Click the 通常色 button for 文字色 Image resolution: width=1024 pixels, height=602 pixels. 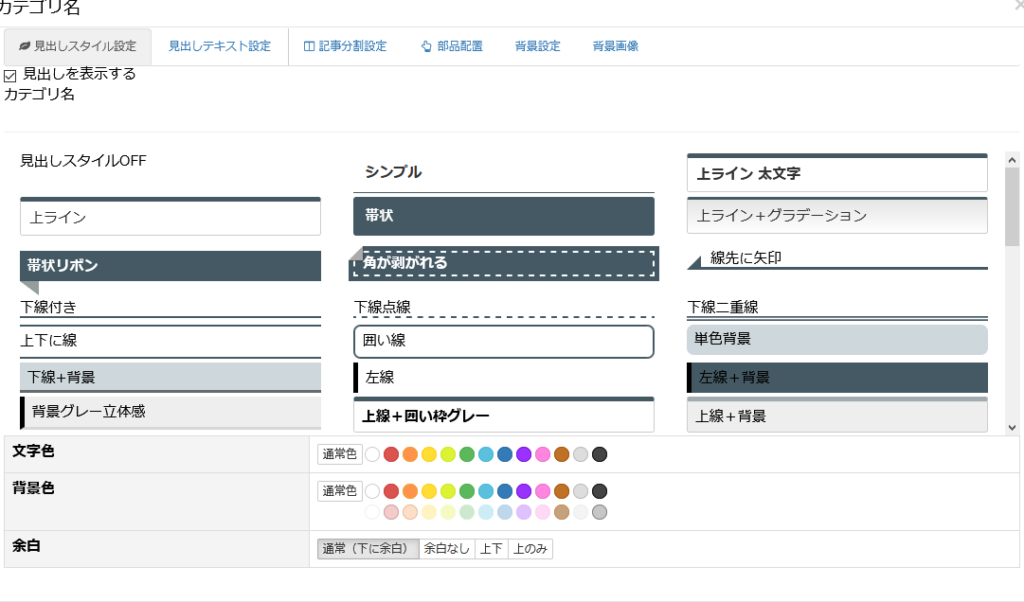pos(339,455)
